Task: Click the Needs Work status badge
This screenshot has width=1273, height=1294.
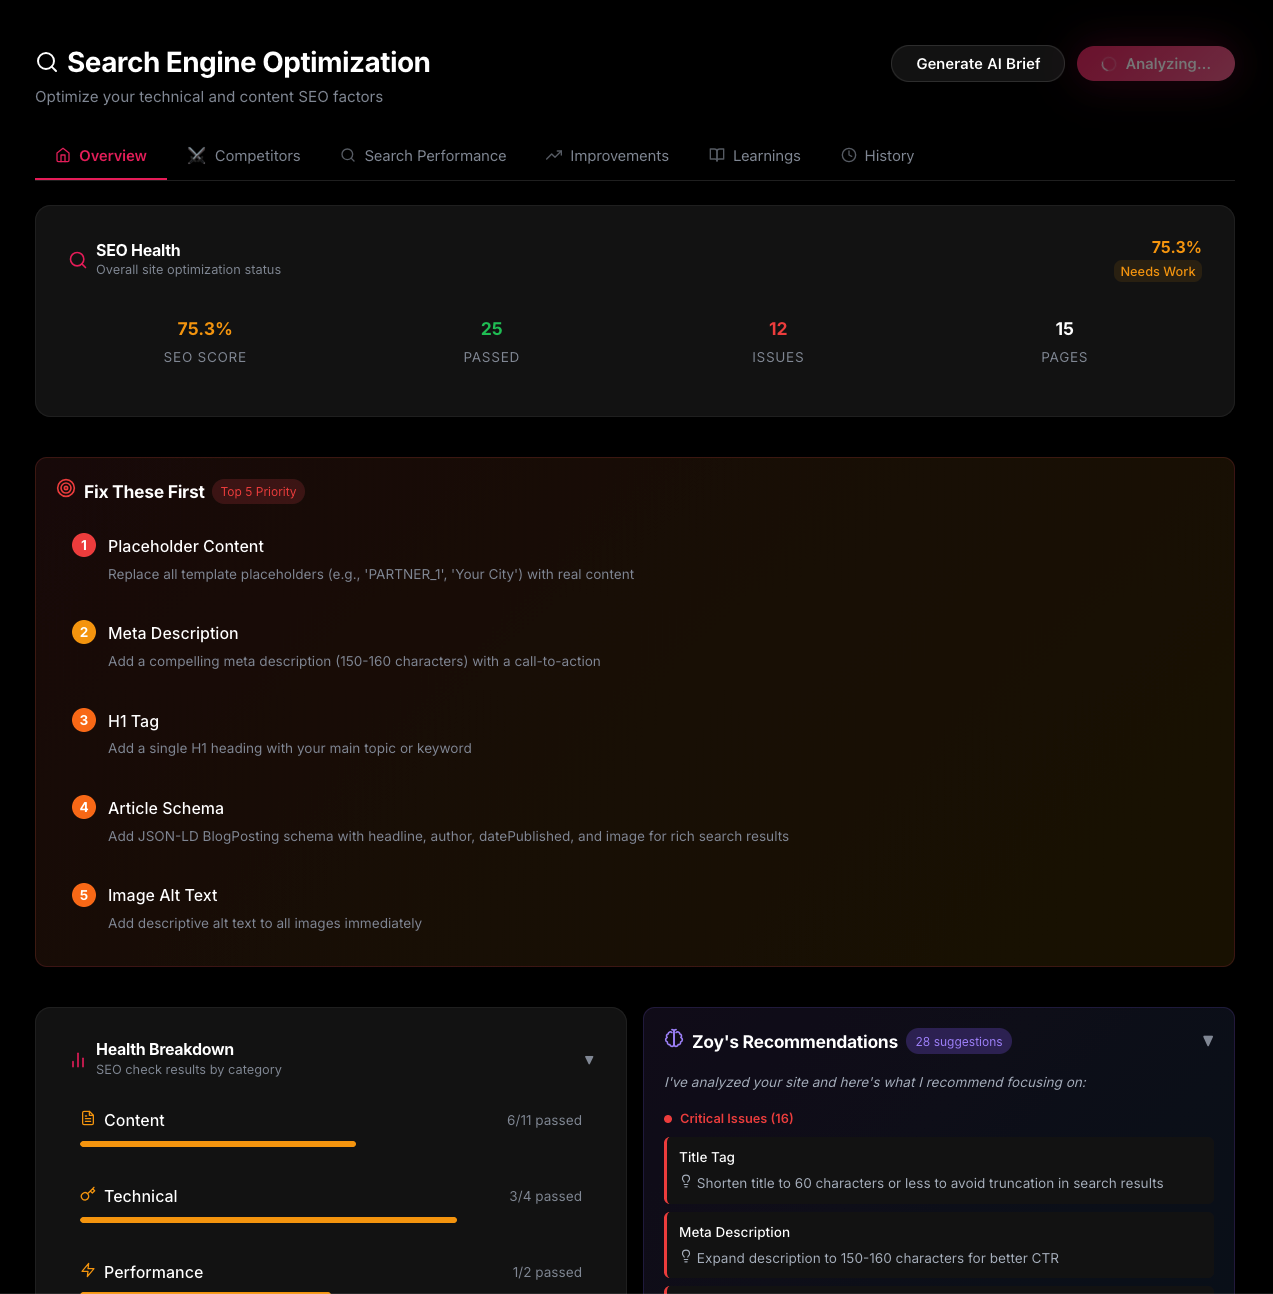Action: click(1157, 271)
